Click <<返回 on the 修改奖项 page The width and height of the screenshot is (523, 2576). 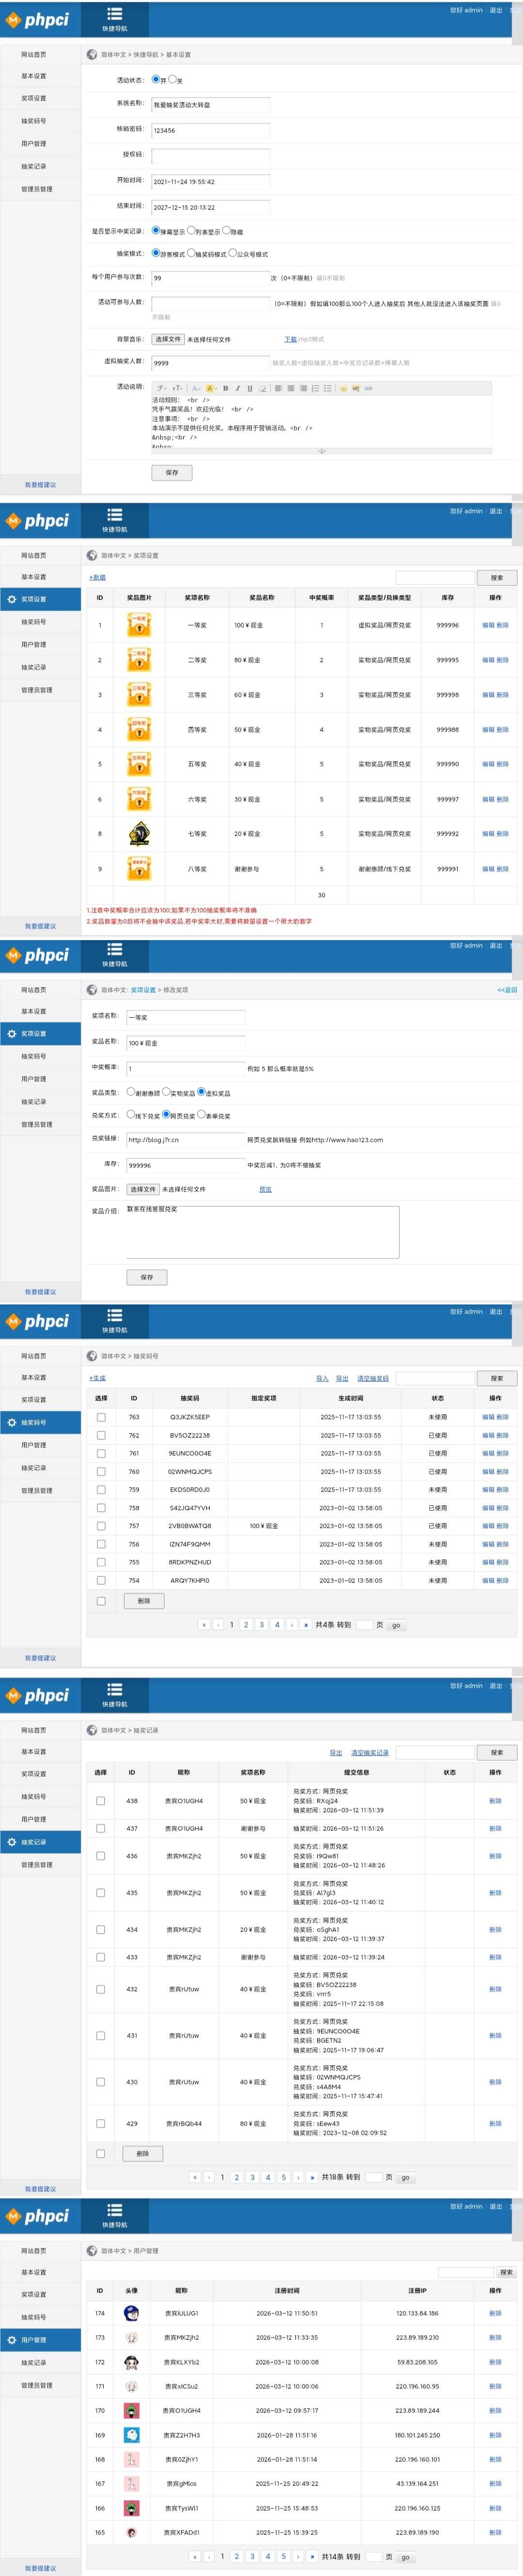point(507,989)
